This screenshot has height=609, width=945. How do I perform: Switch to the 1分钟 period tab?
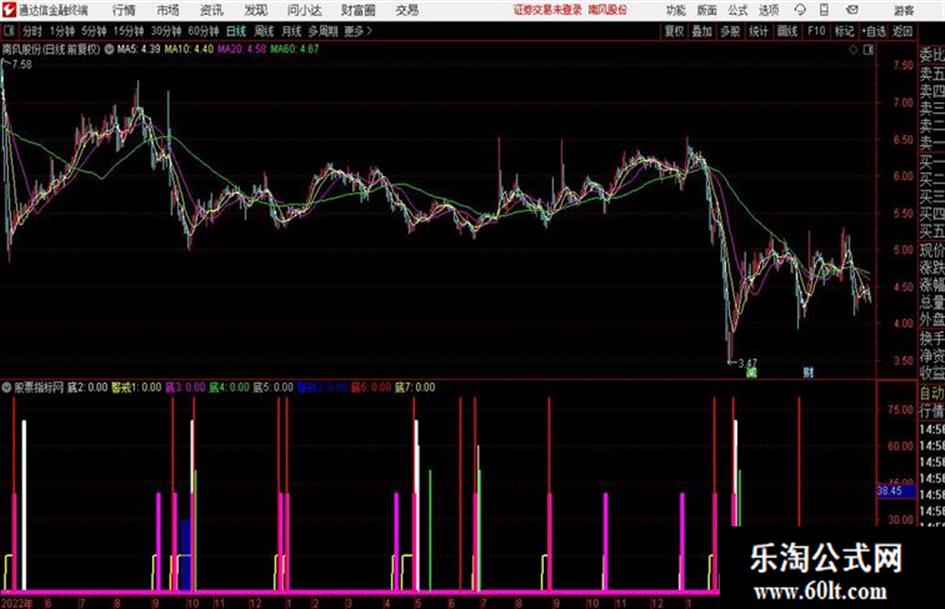[62, 31]
